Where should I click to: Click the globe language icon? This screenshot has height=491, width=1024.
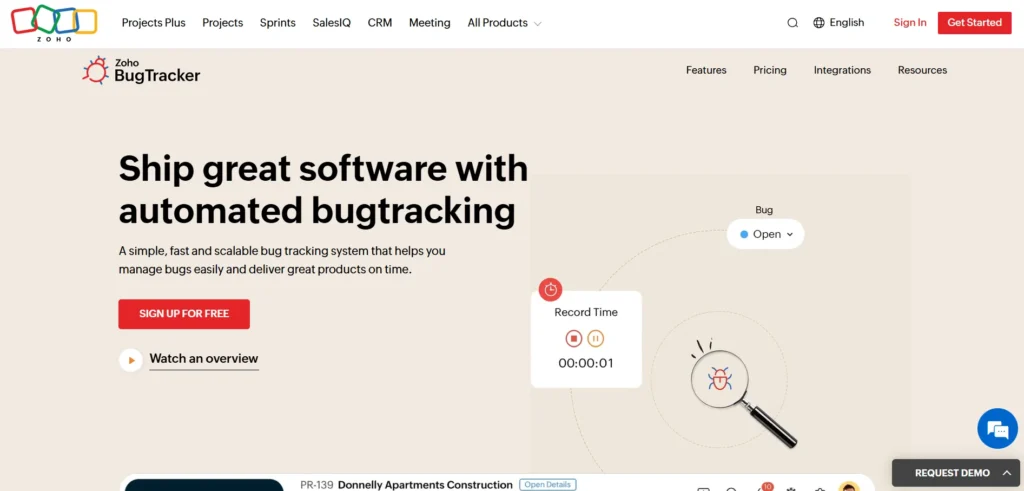point(819,23)
